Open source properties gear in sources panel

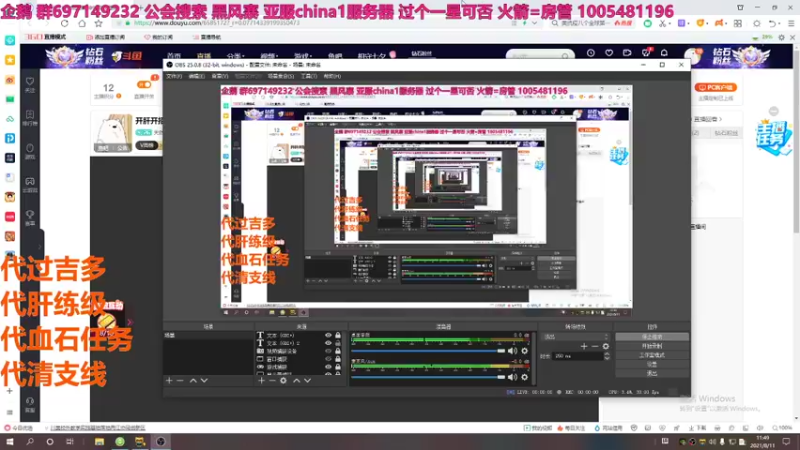point(283,381)
